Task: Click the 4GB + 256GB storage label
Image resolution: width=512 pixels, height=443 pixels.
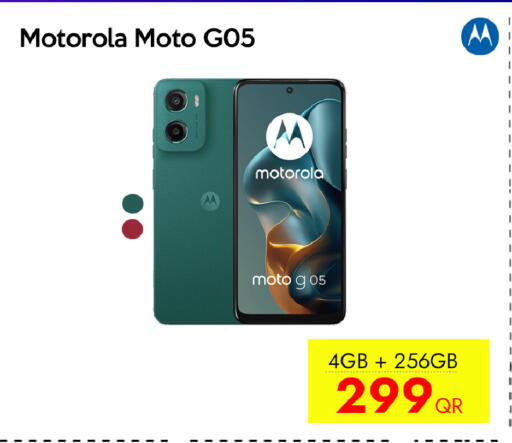Action: (x=393, y=361)
